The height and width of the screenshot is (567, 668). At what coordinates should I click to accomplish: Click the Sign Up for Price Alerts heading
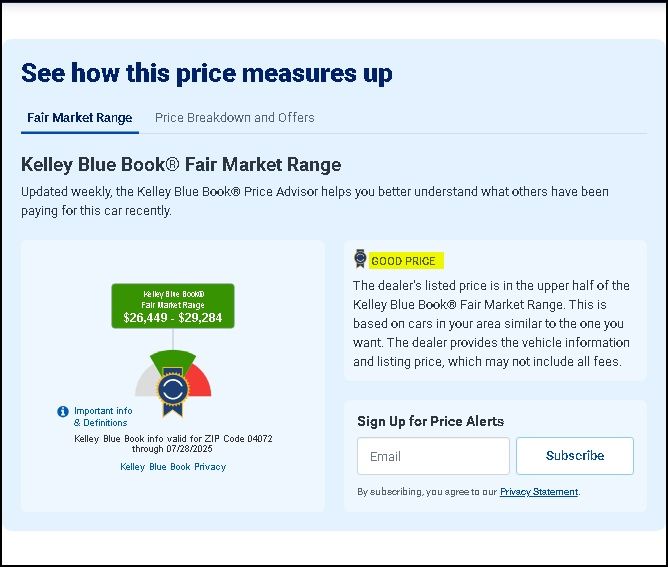431,421
